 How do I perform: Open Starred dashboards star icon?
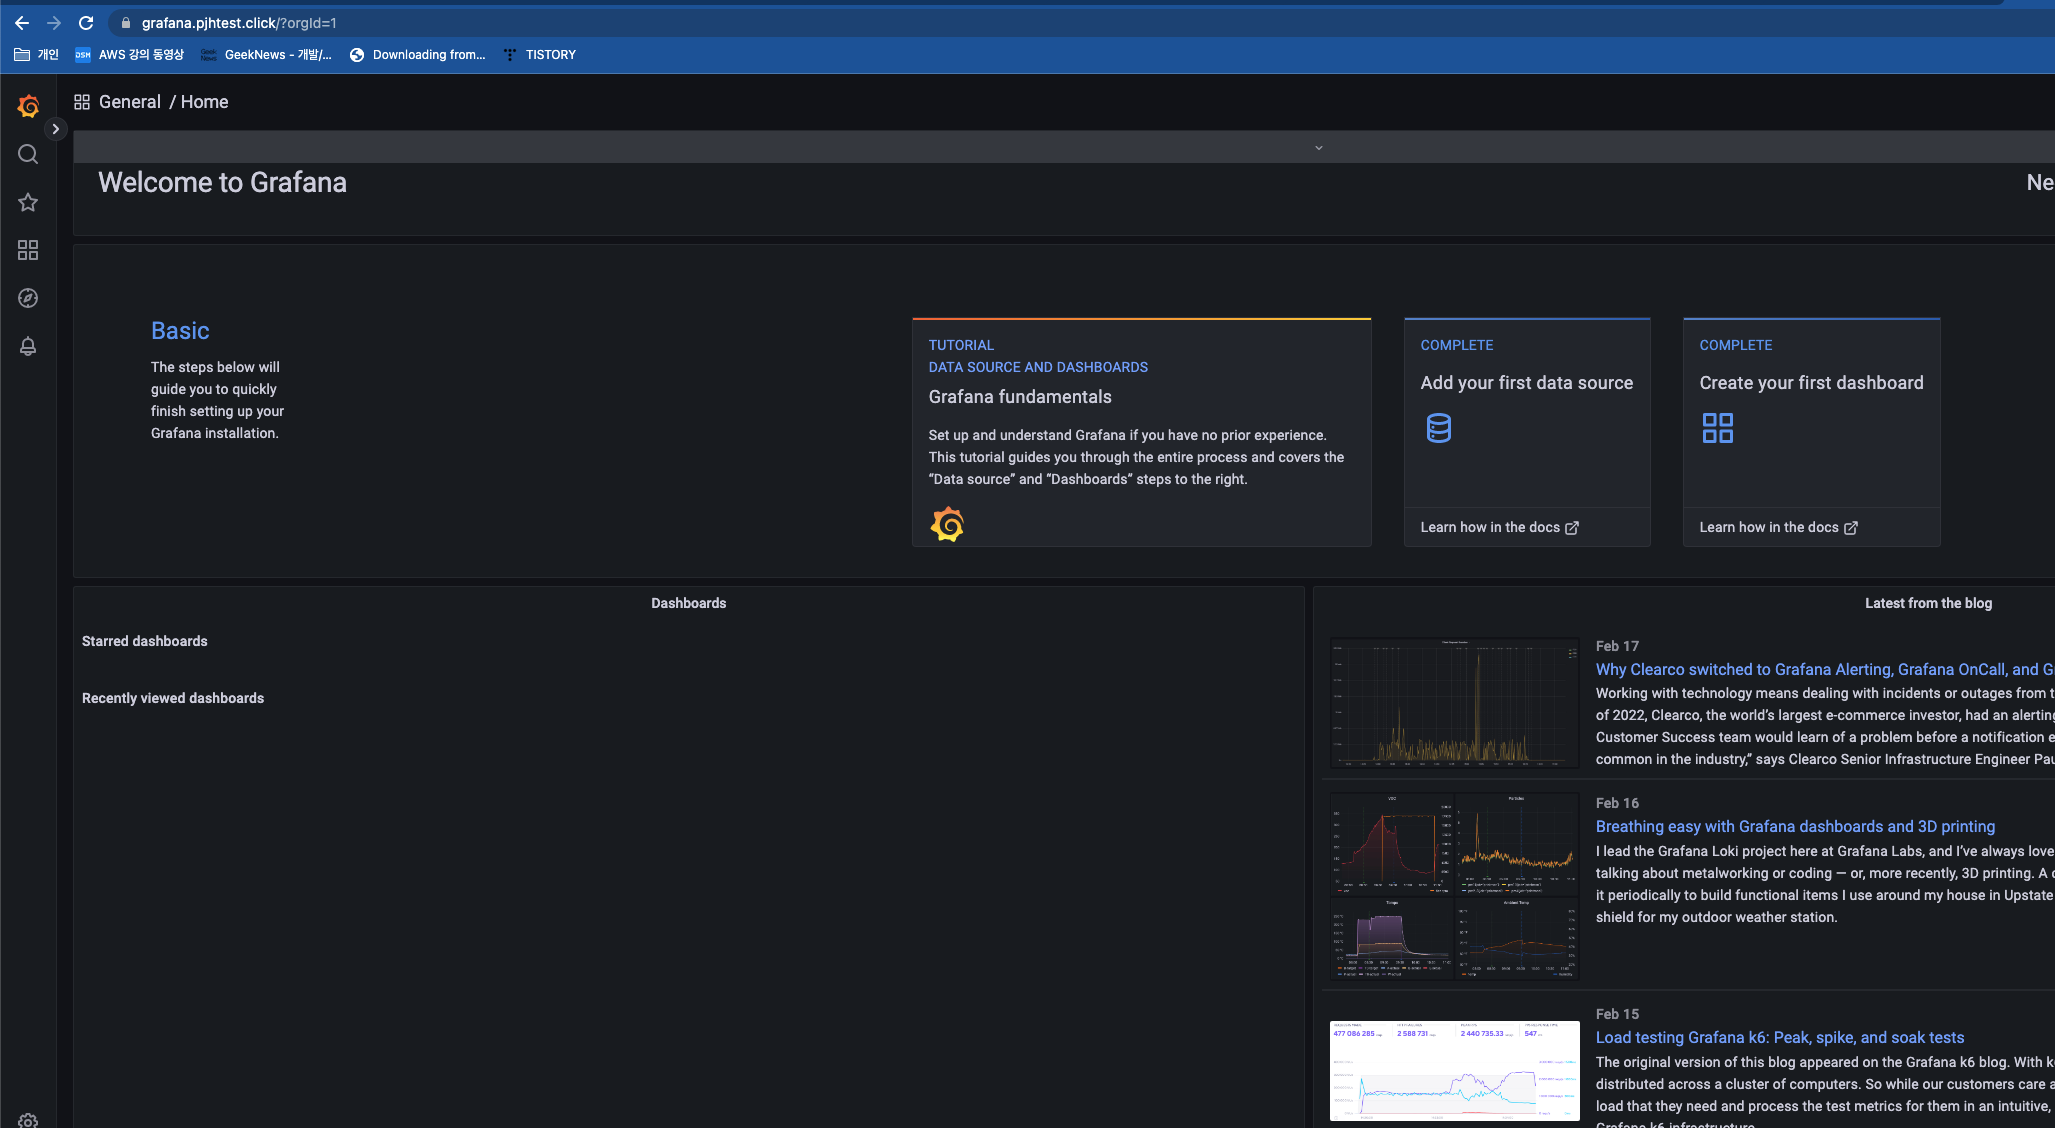tap(28, 202)
